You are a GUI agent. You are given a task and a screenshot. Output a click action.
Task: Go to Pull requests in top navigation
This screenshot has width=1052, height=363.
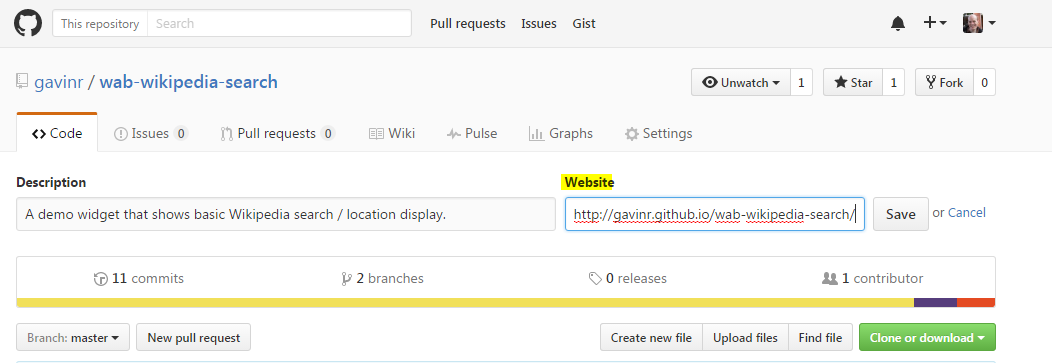[x=468, y=23]
